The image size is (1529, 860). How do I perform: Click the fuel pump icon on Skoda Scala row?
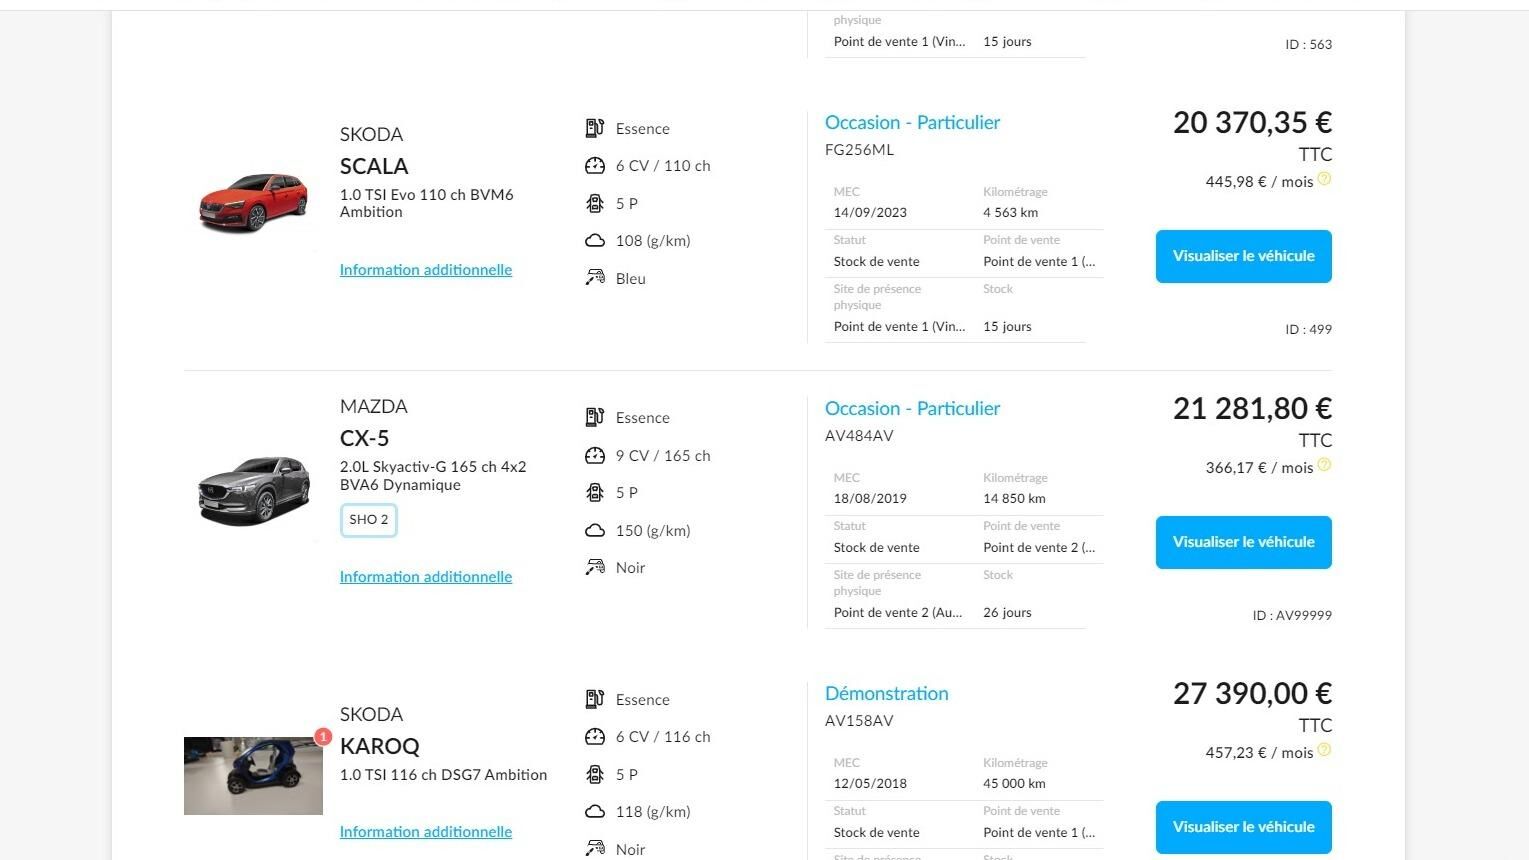click(595, 128)
